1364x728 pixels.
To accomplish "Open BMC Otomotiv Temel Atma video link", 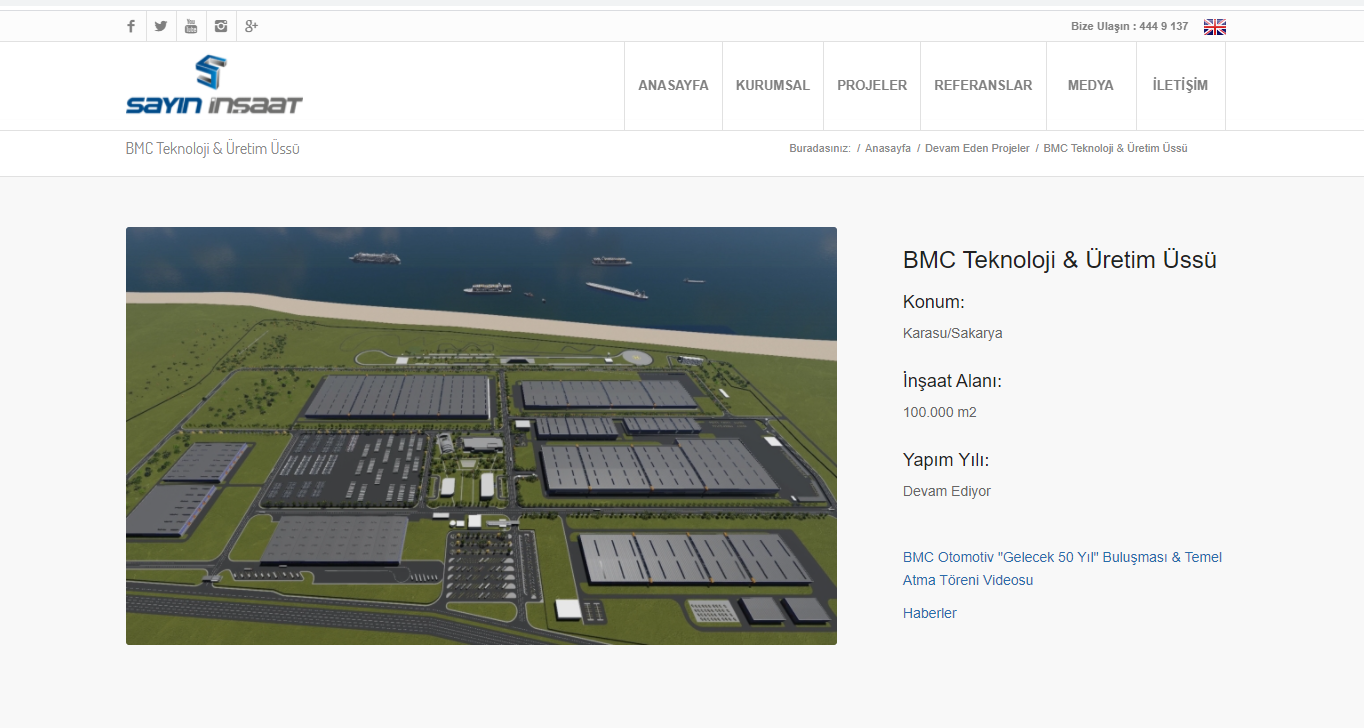I will [1061, 568].
